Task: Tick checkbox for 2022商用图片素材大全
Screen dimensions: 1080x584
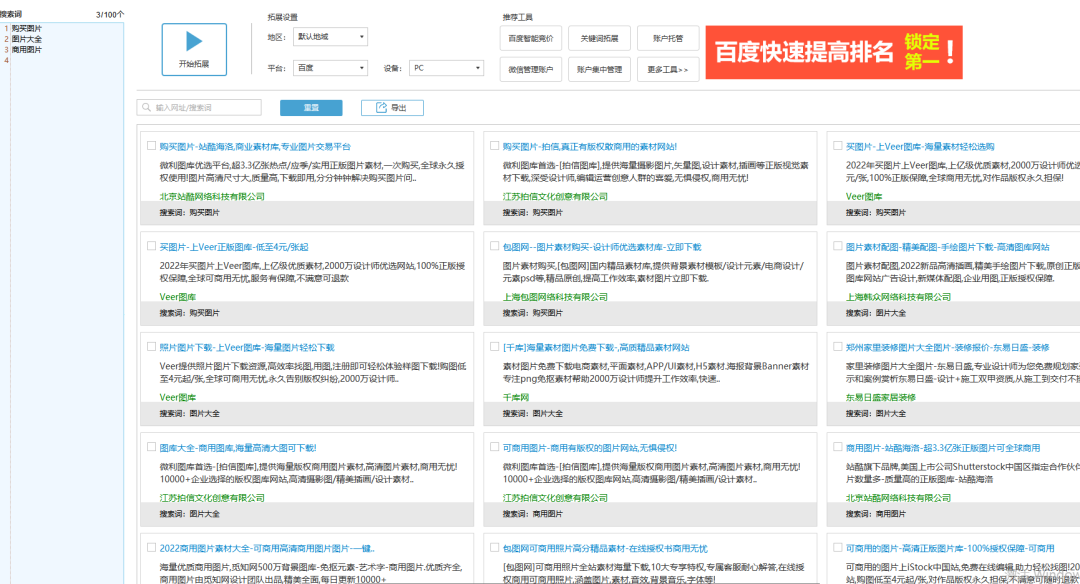Action: coord(151,548)
